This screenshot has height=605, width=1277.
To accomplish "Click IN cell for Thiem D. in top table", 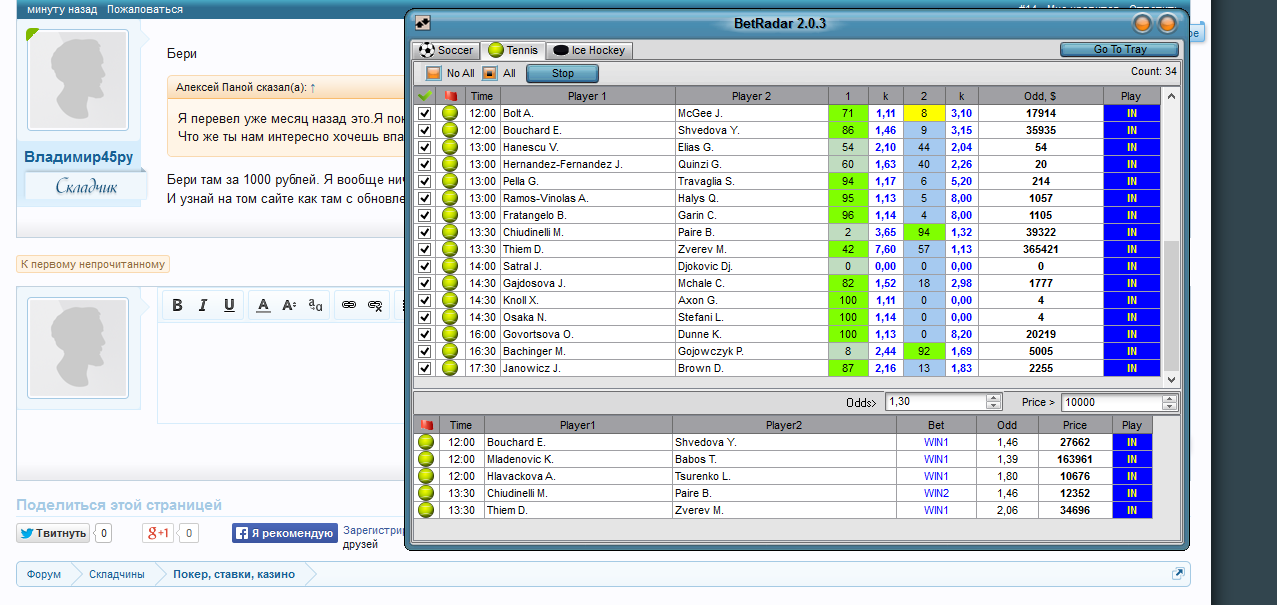I will coord(1132,250).
